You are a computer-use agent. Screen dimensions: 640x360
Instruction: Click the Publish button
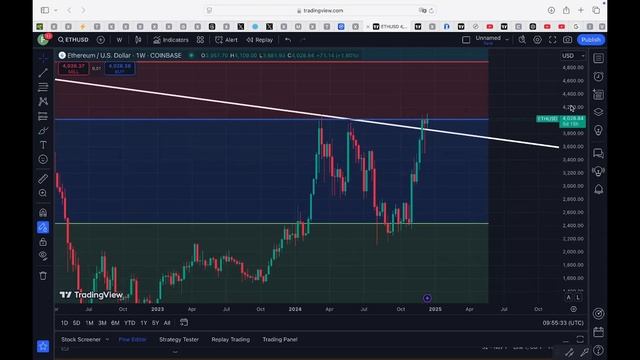tap(591, 40)
